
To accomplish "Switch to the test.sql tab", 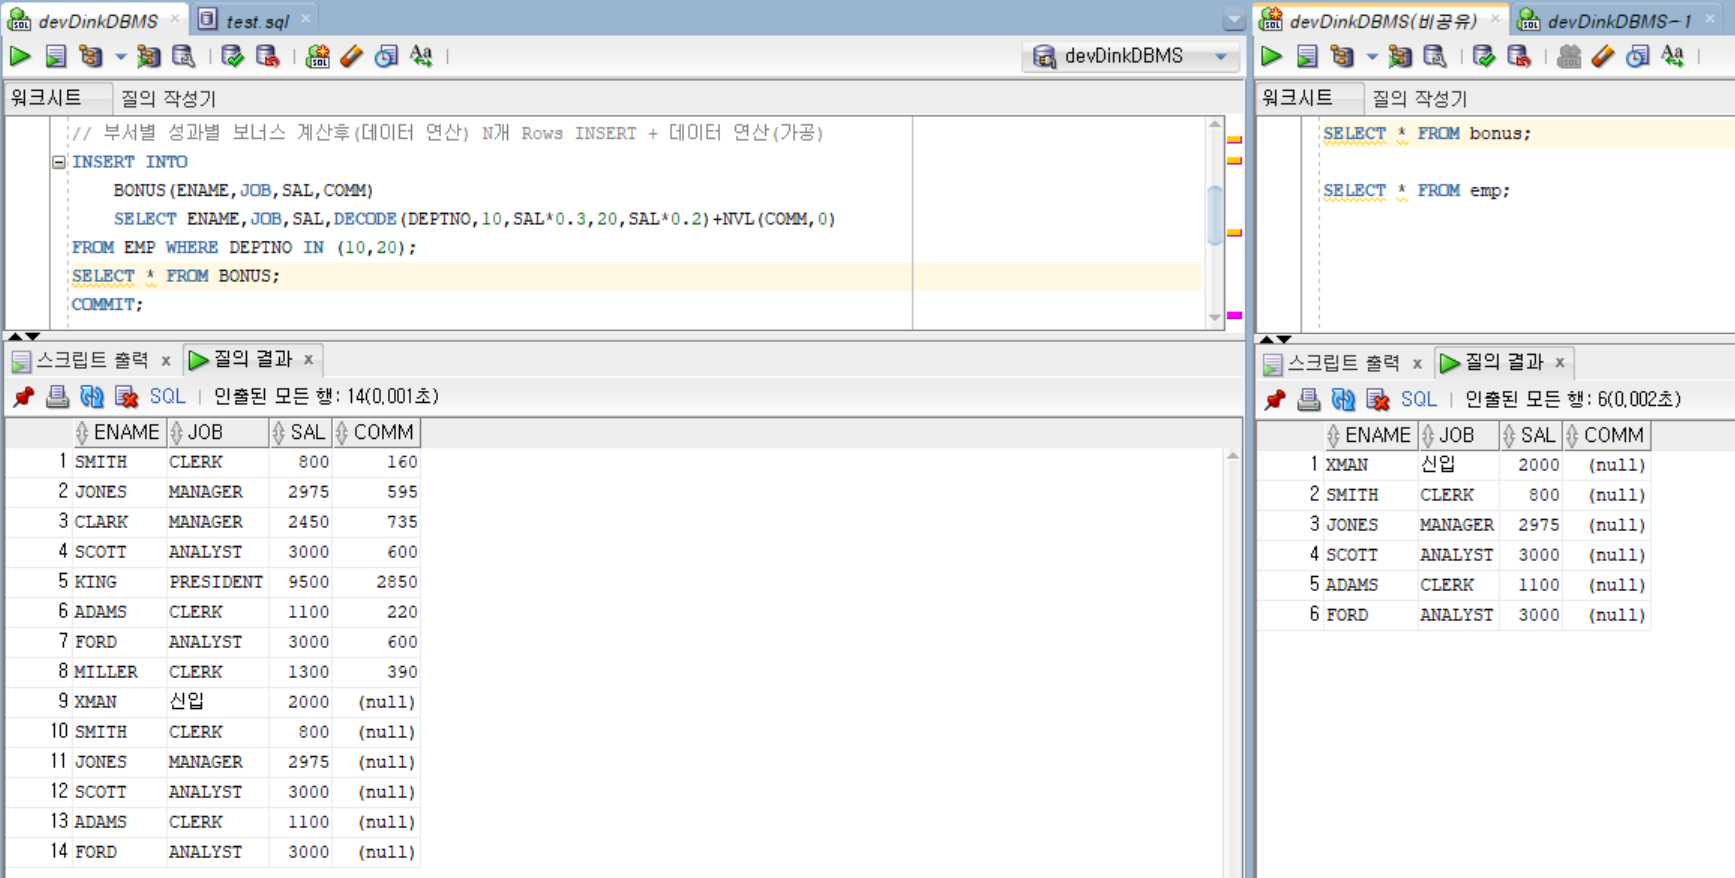I will [x=256, y=20].
